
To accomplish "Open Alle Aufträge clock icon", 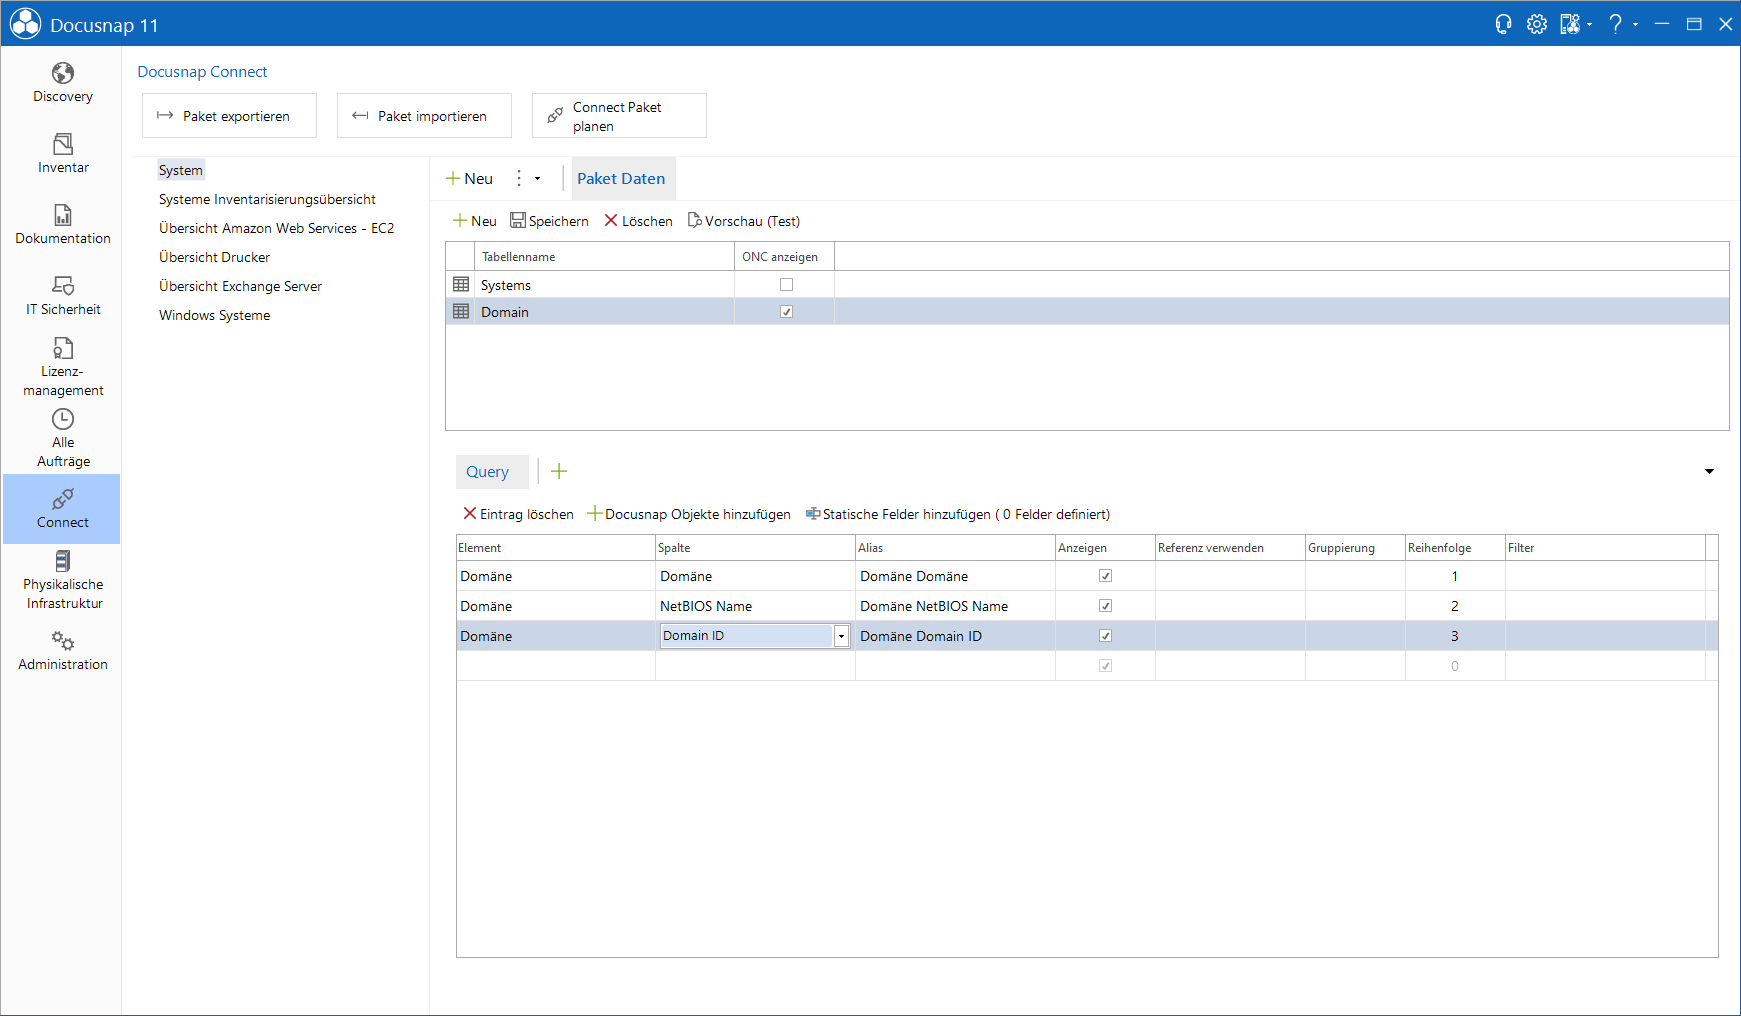I will point(63,419).
